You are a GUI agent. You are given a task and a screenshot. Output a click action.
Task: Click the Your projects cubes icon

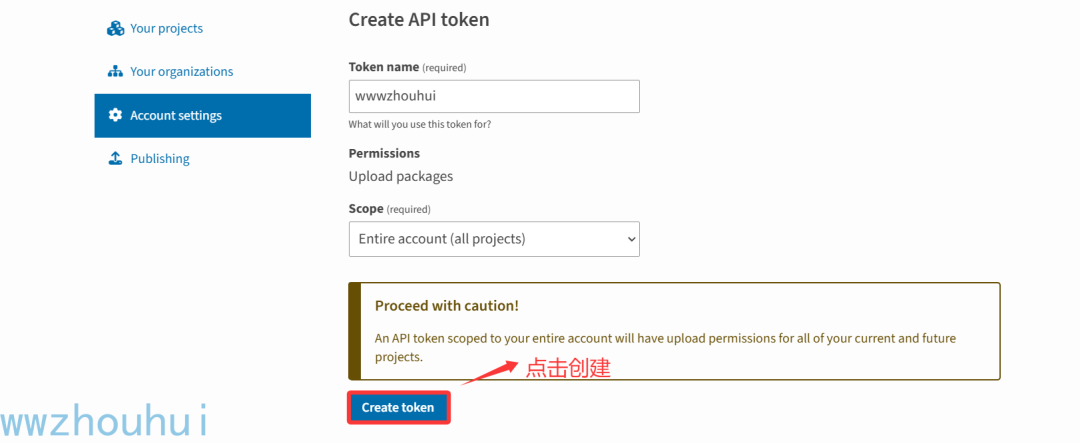click(x=115, y=29)
